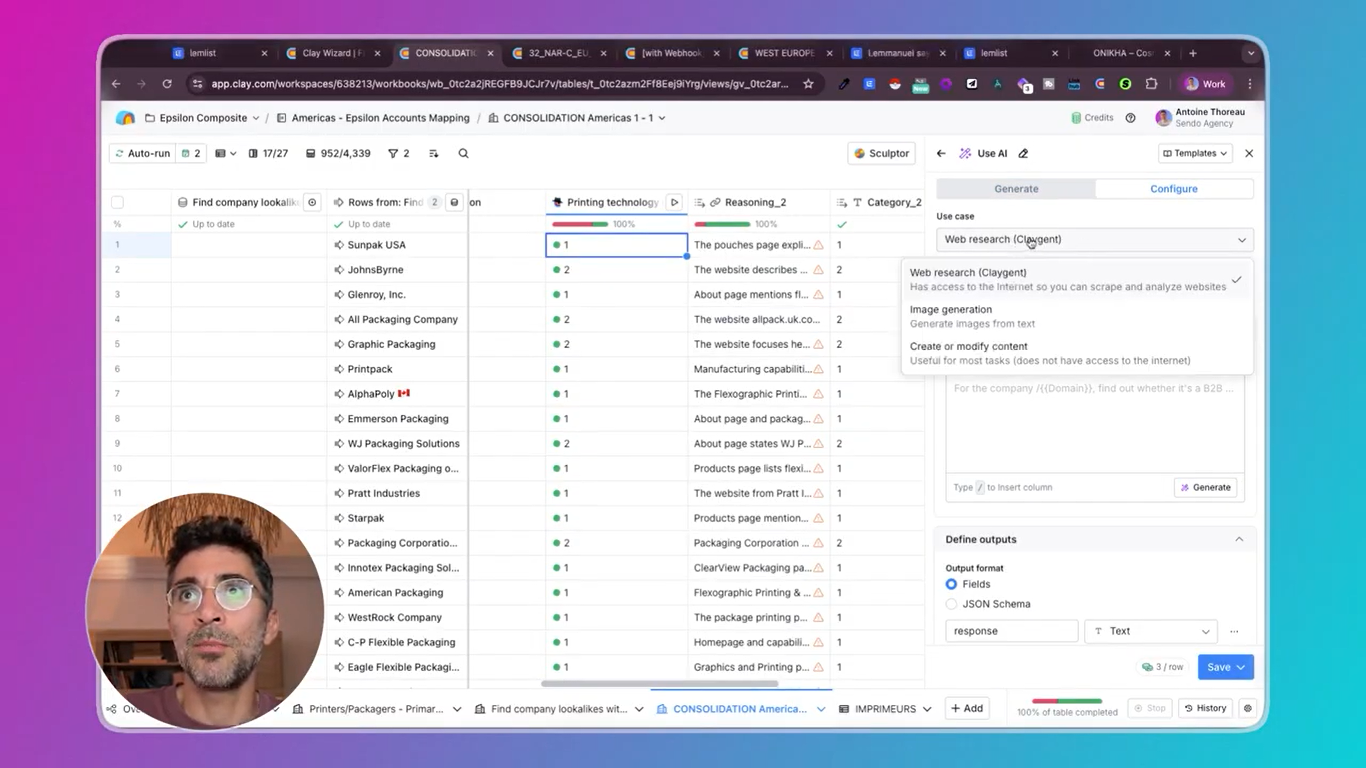
Task: Click the response field name input
Action: (1012, 631)
